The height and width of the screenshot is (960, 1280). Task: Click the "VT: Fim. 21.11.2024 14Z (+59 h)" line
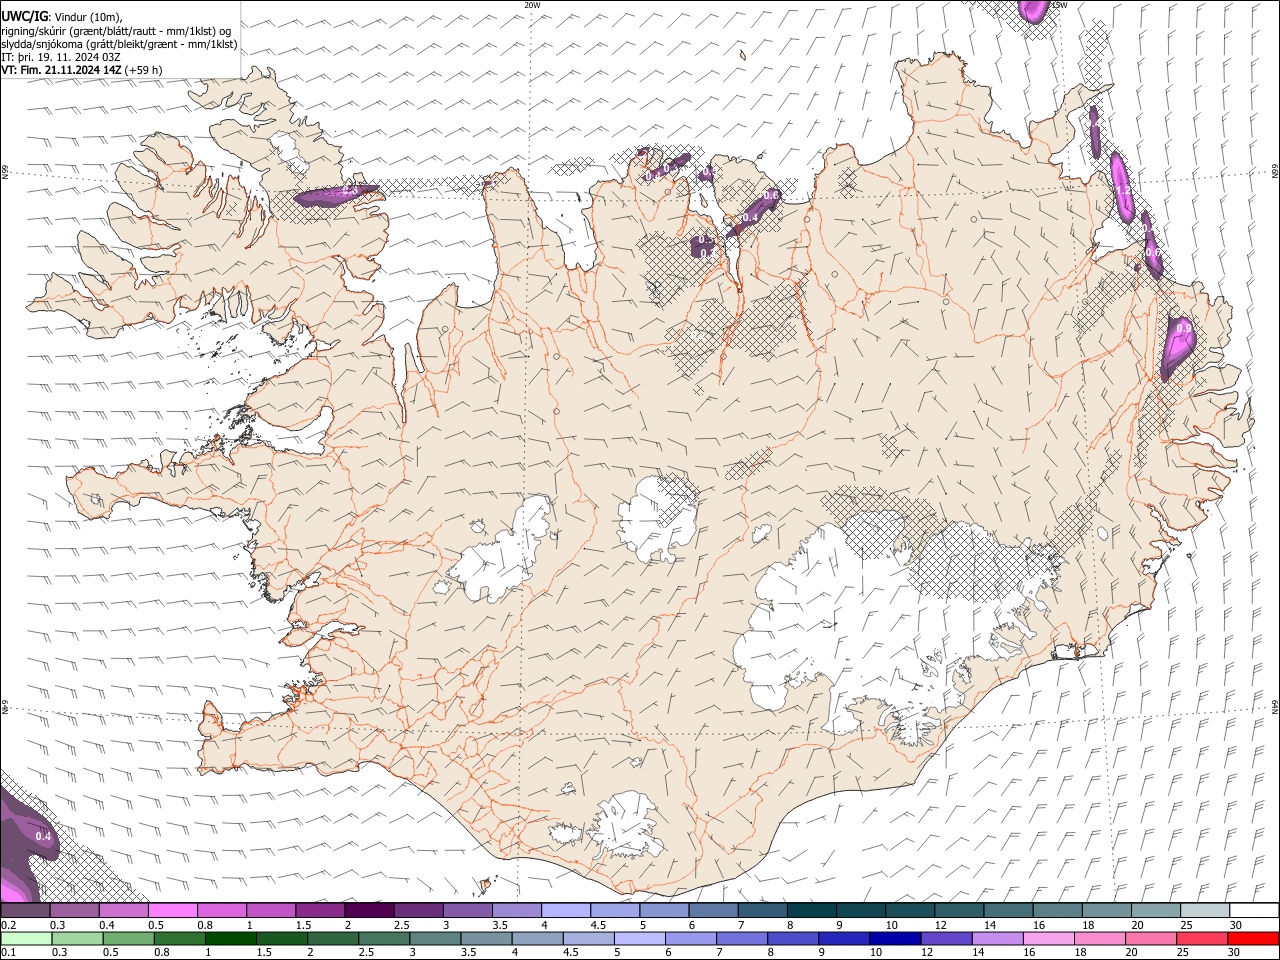[x=82, y=70]
